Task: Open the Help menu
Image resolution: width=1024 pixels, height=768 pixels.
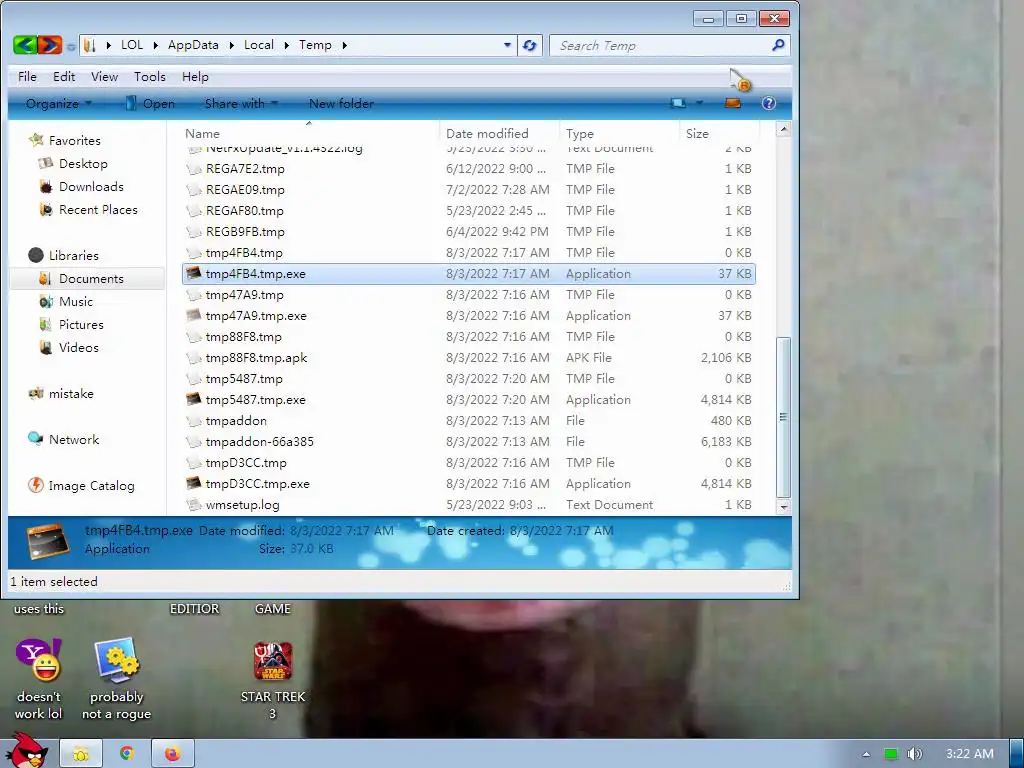Action: pyautogui.click(x=195, y=76)
